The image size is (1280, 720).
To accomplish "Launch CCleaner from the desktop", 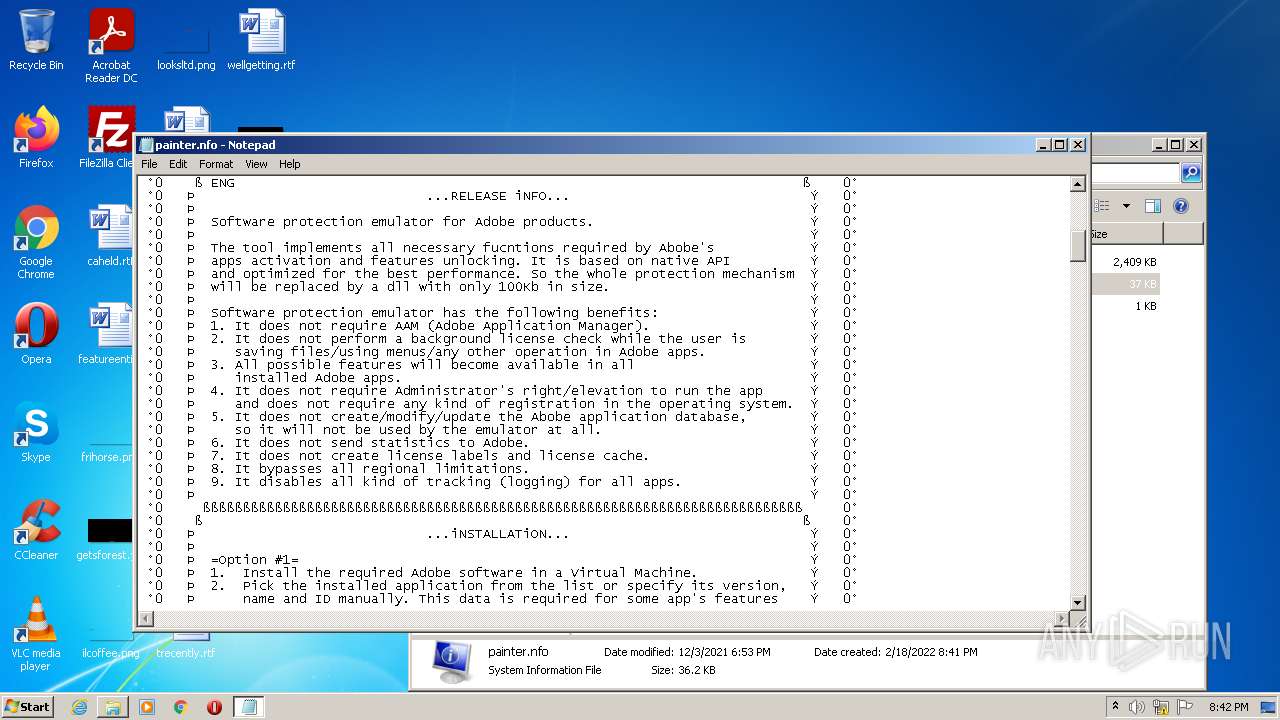I will [x=36, y=531].
